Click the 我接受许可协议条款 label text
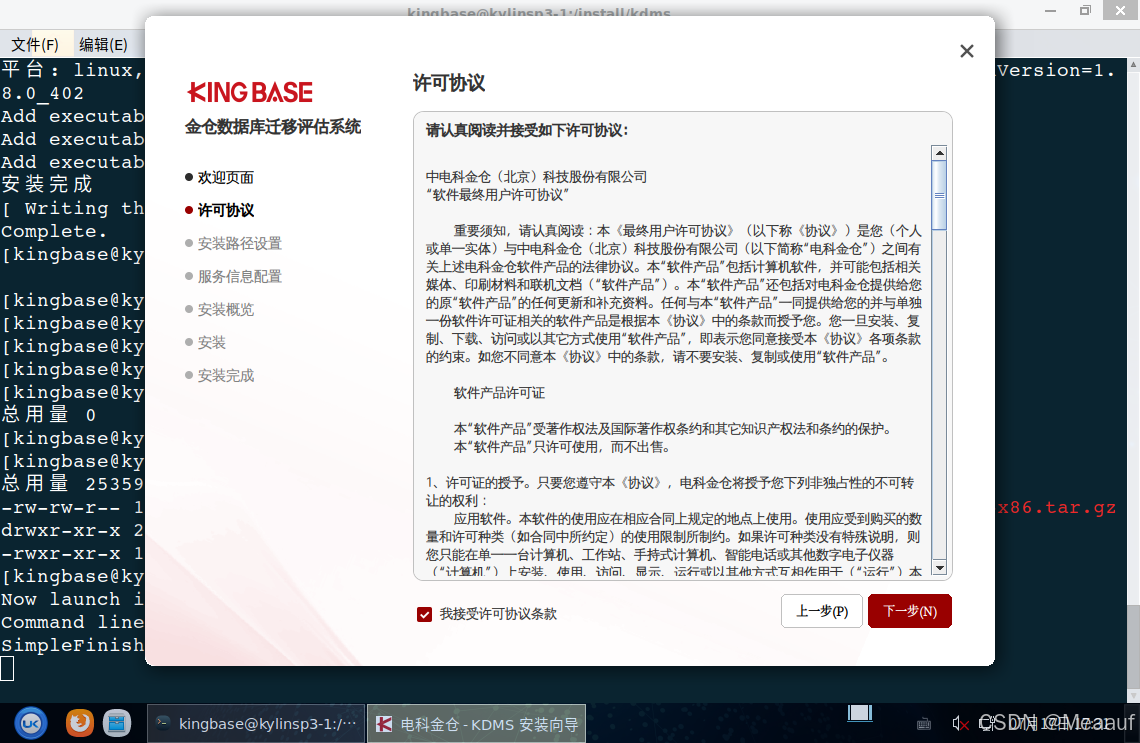 [x=498, y=614]
